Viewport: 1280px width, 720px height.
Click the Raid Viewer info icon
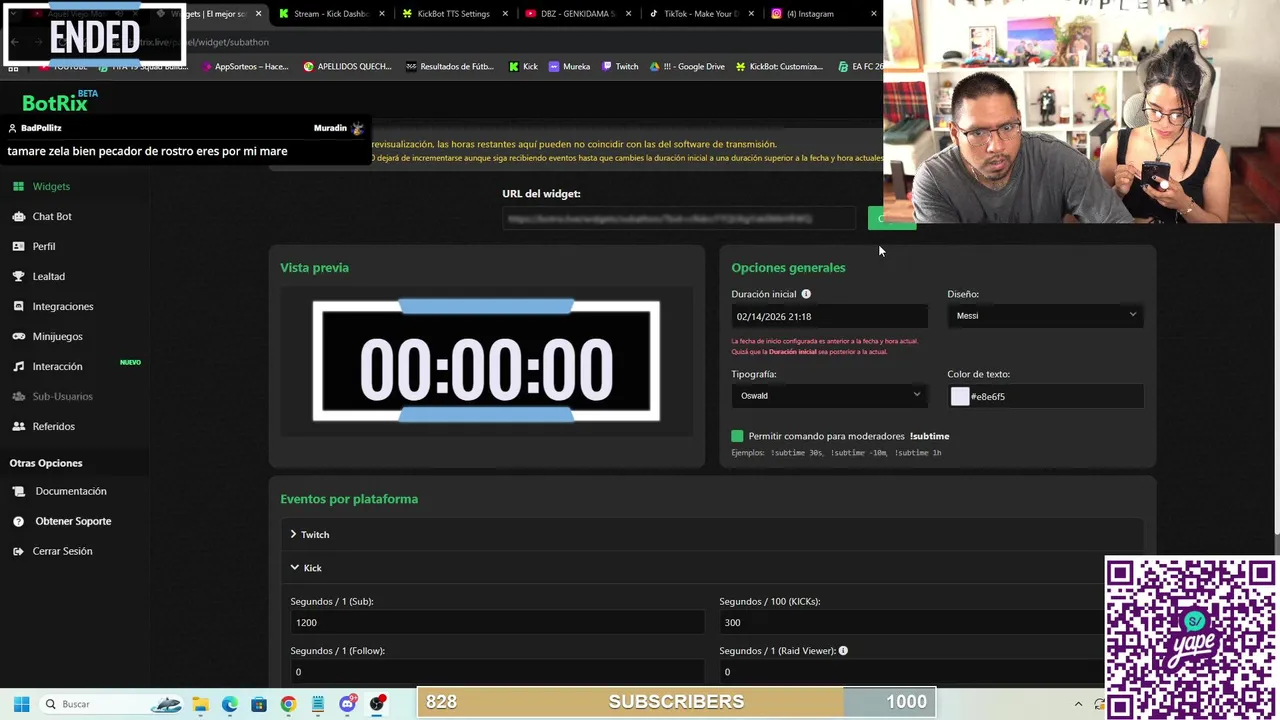[x=843, y=651]
